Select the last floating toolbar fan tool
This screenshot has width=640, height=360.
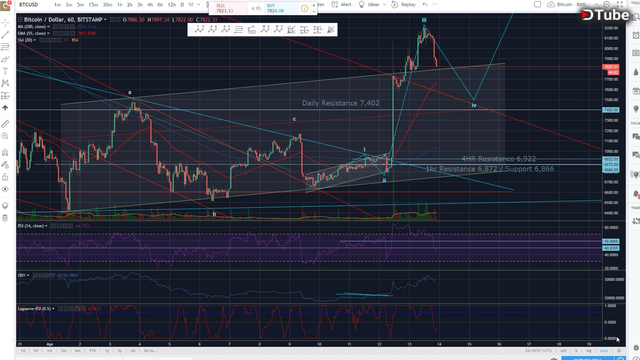(x=331, y=29)
